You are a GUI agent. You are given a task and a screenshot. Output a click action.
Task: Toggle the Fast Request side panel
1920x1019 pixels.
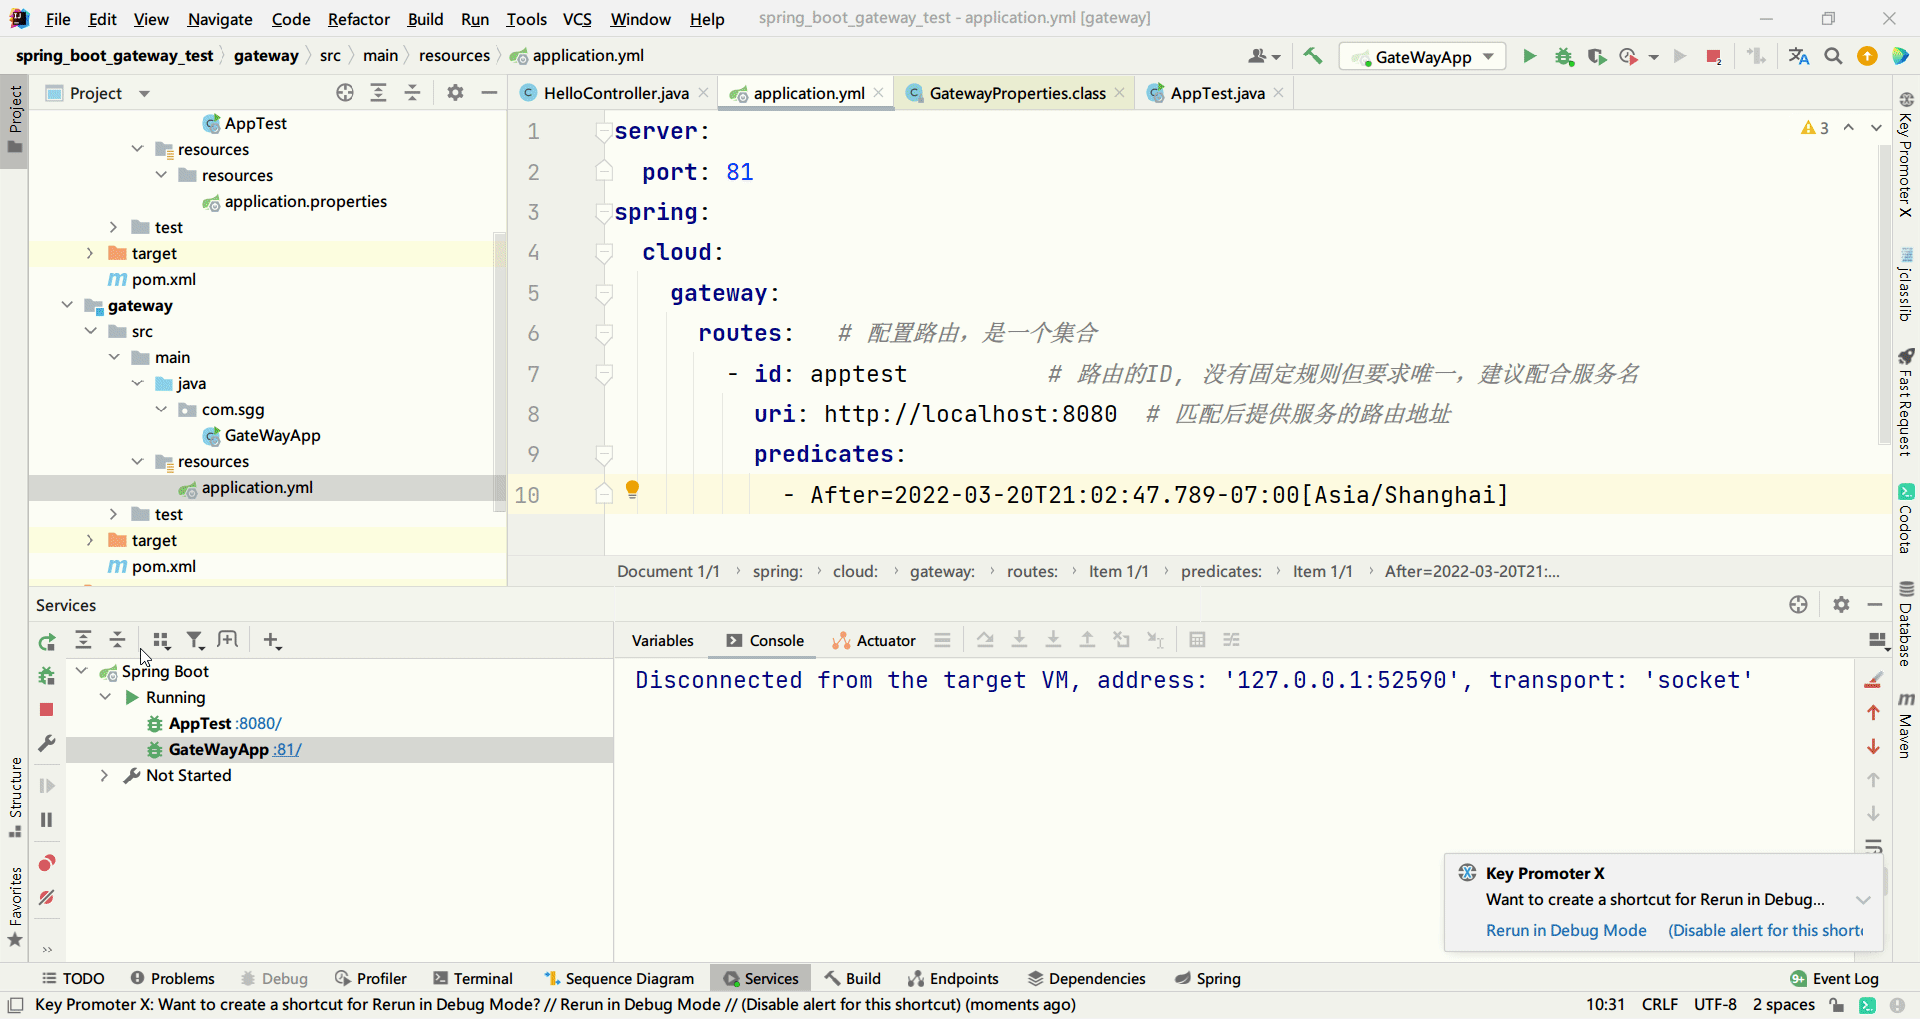click(x=1906, y=402)
